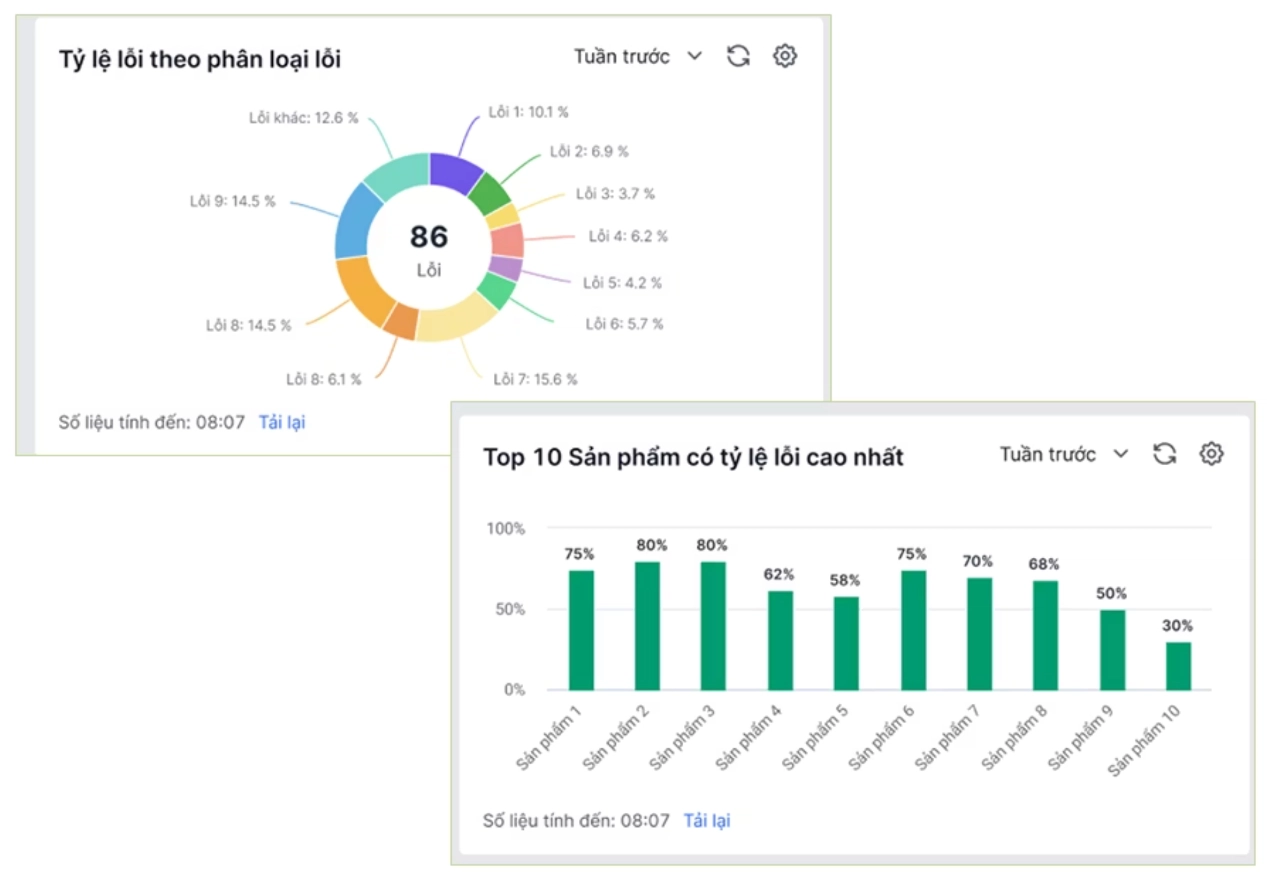Refresh the error classification donut chart
The width and height of the screenshot is (1268, 878).
click(738, 56)
